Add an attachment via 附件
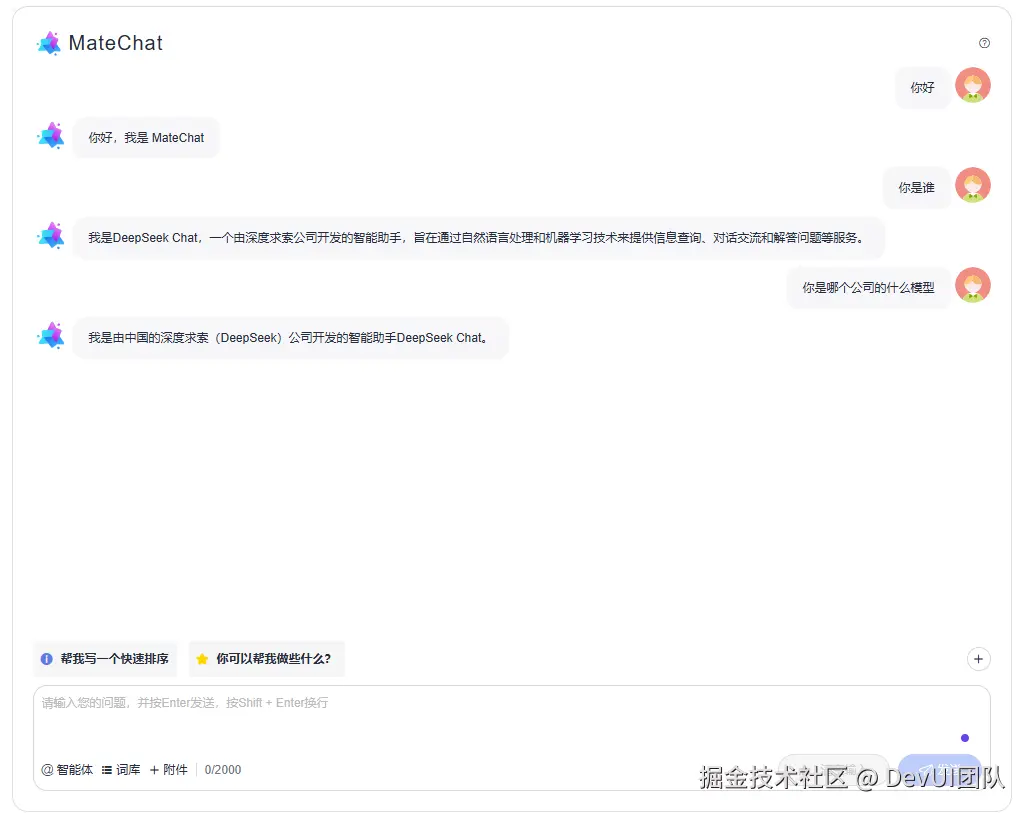Viewport: 1028px width, 814px height. coord(169,769)
